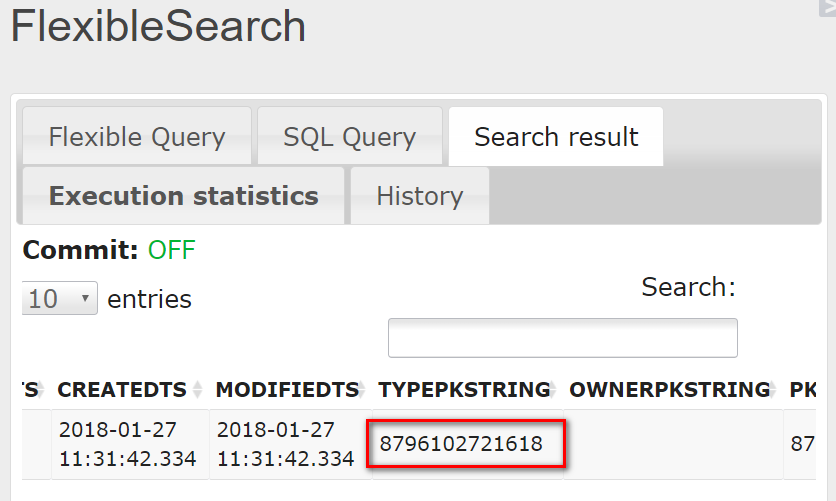Click sort arrows icon next to CREATEDTS
The image size is (836, 501).
(198, 390)
